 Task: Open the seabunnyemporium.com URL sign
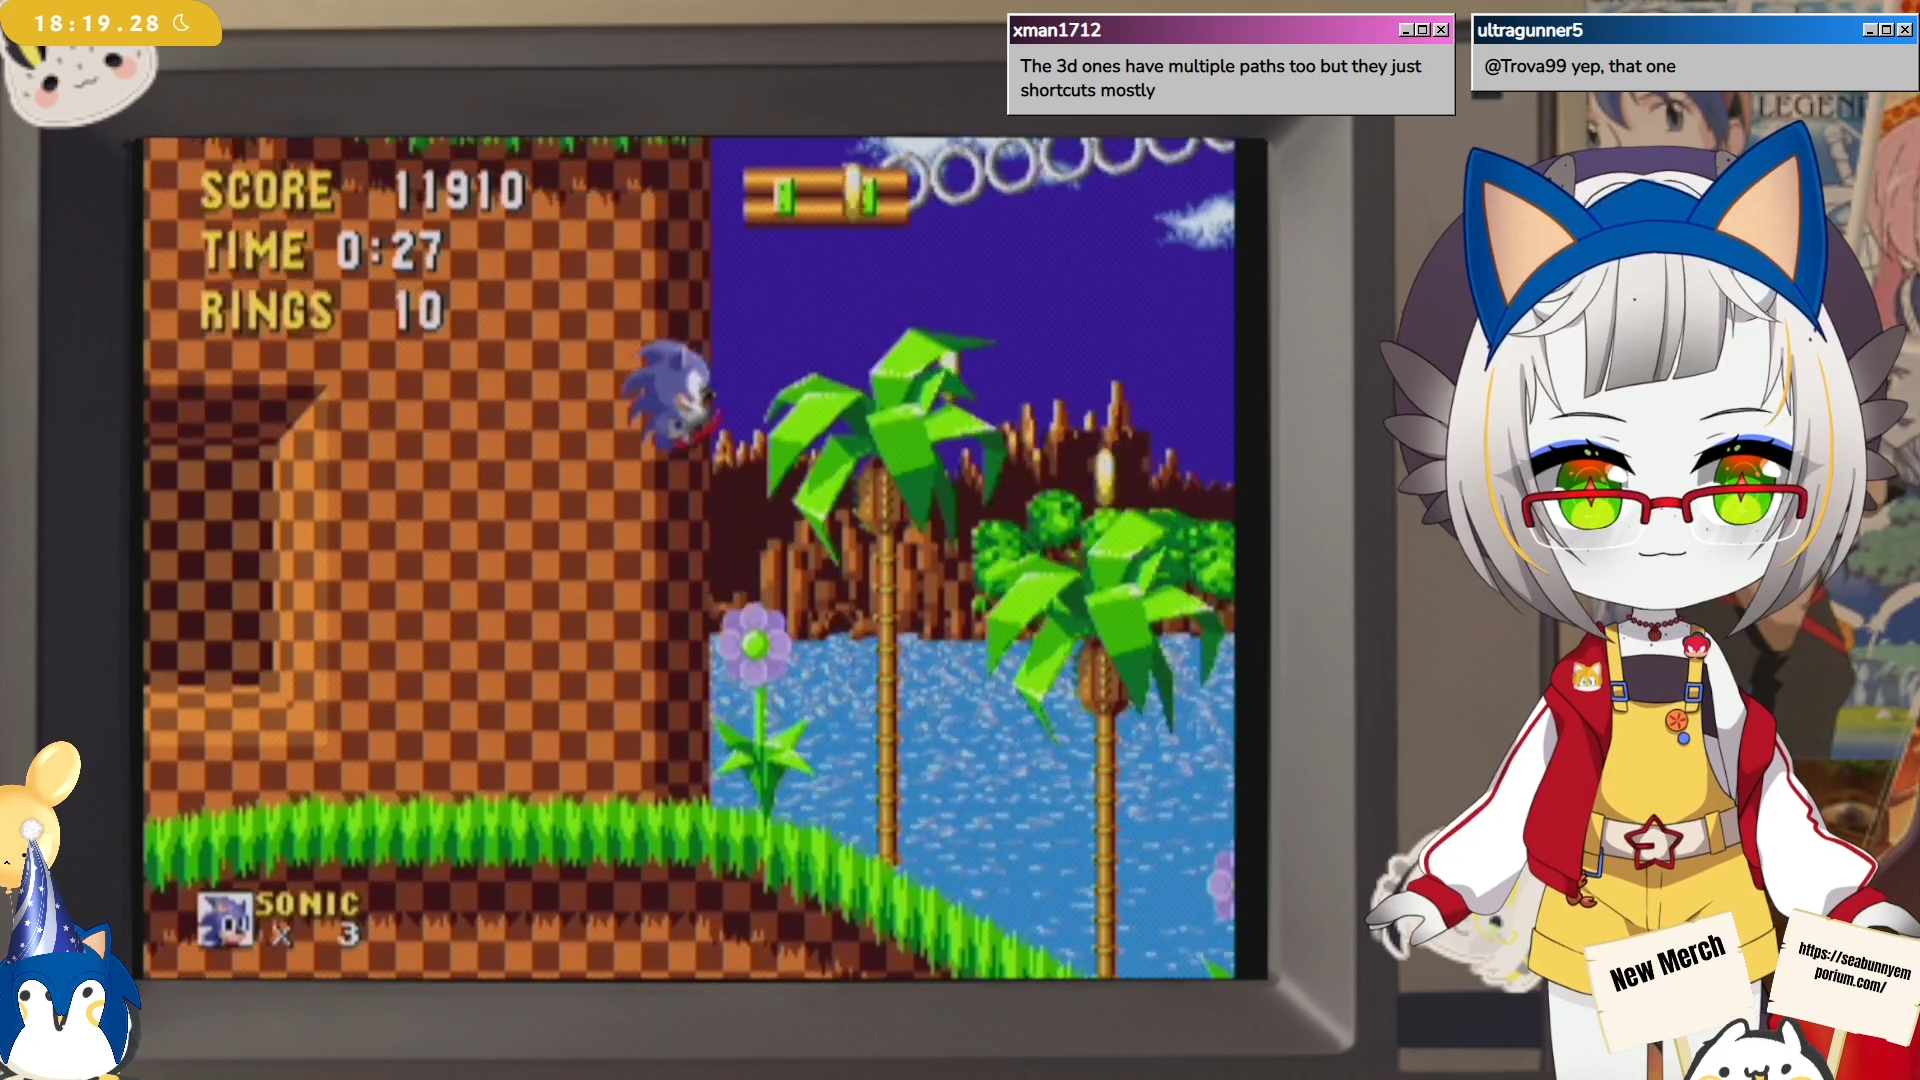point(1853,968)
